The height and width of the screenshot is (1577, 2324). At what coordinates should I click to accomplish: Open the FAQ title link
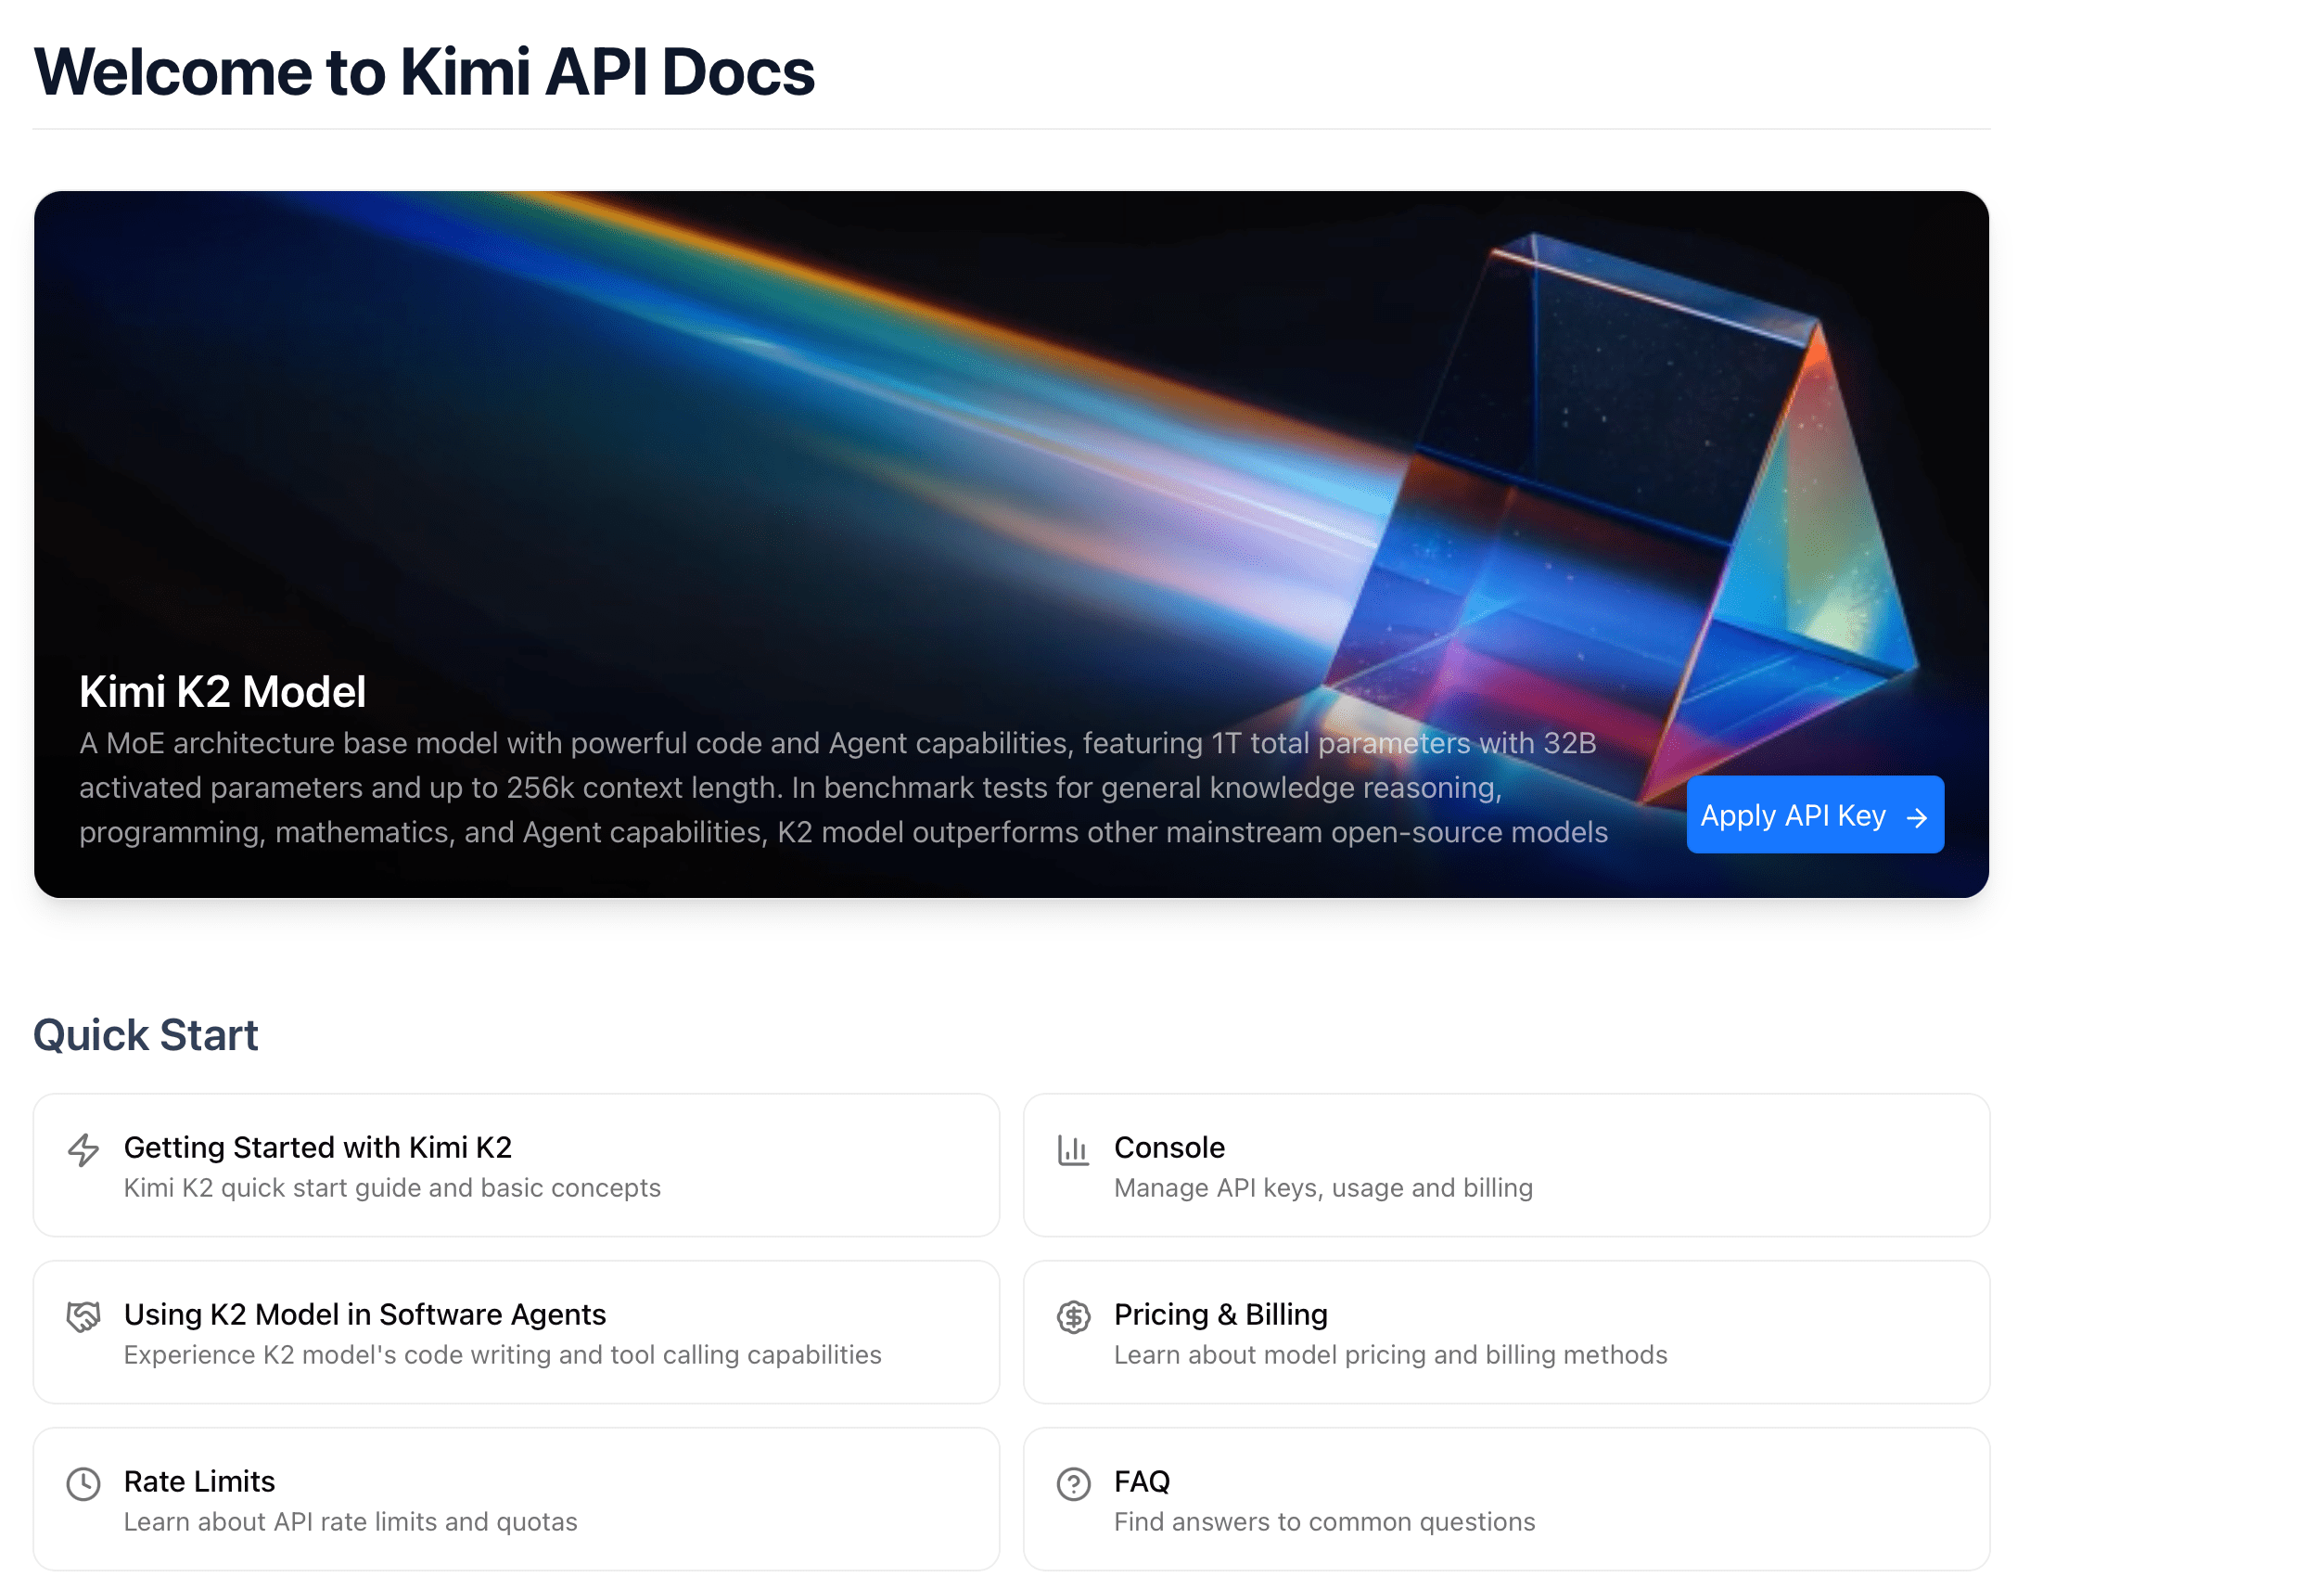[1141, 1481]
